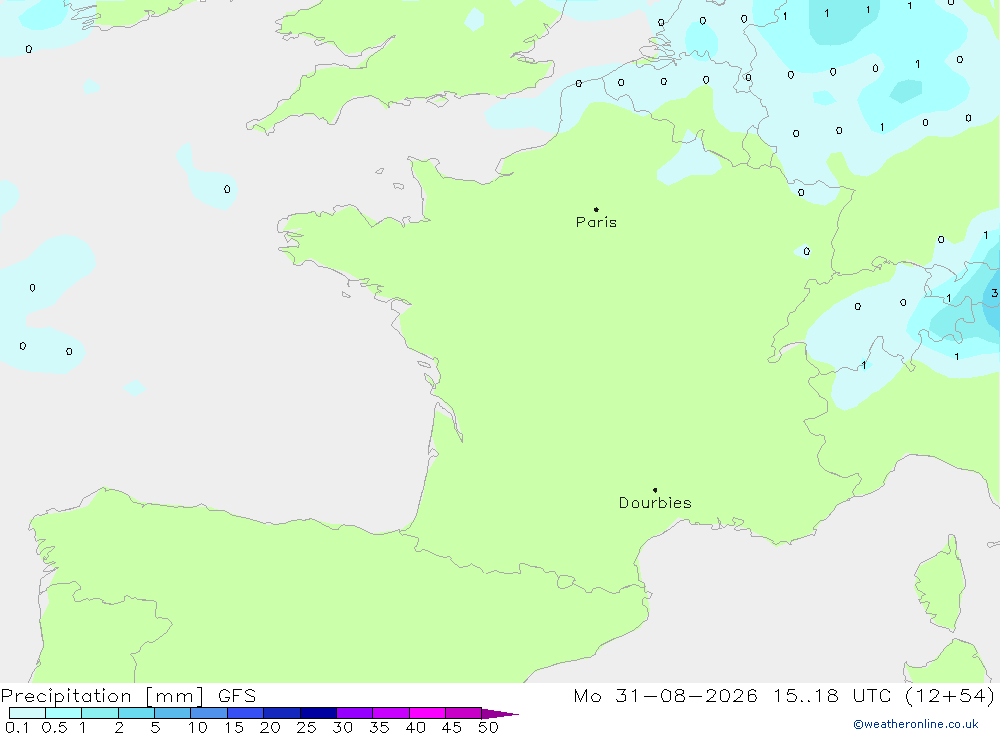
Task: Click the 5 mm legend color box
Action: pyautogui.click(x=173, y=713)
